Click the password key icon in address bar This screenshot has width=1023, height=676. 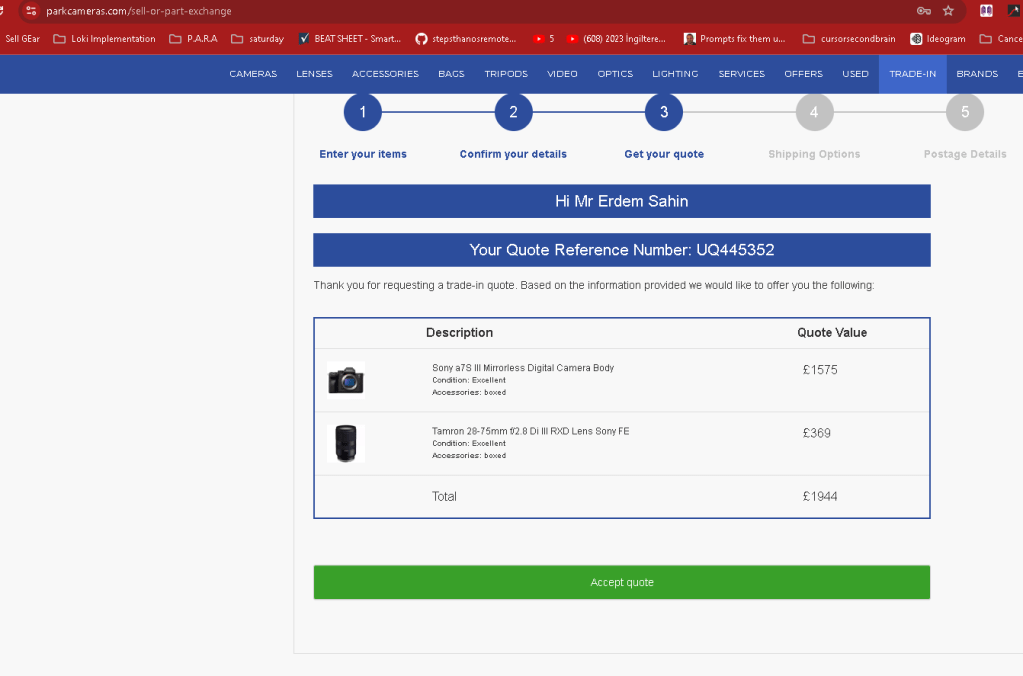coord(923,10)
